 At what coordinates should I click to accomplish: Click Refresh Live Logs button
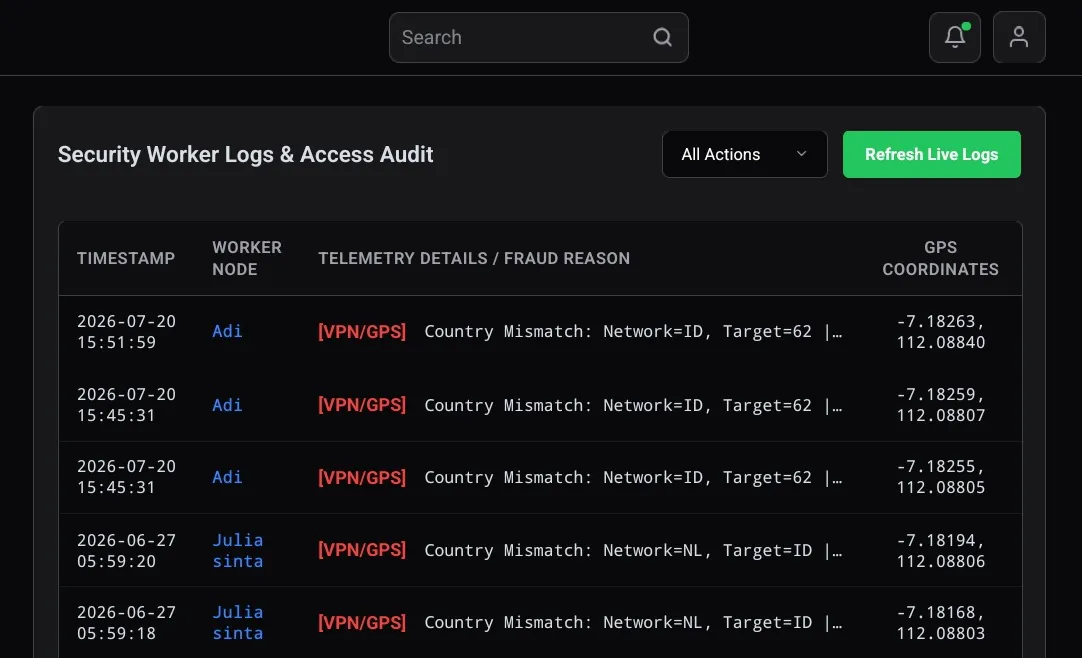click(x=932, y=154)
